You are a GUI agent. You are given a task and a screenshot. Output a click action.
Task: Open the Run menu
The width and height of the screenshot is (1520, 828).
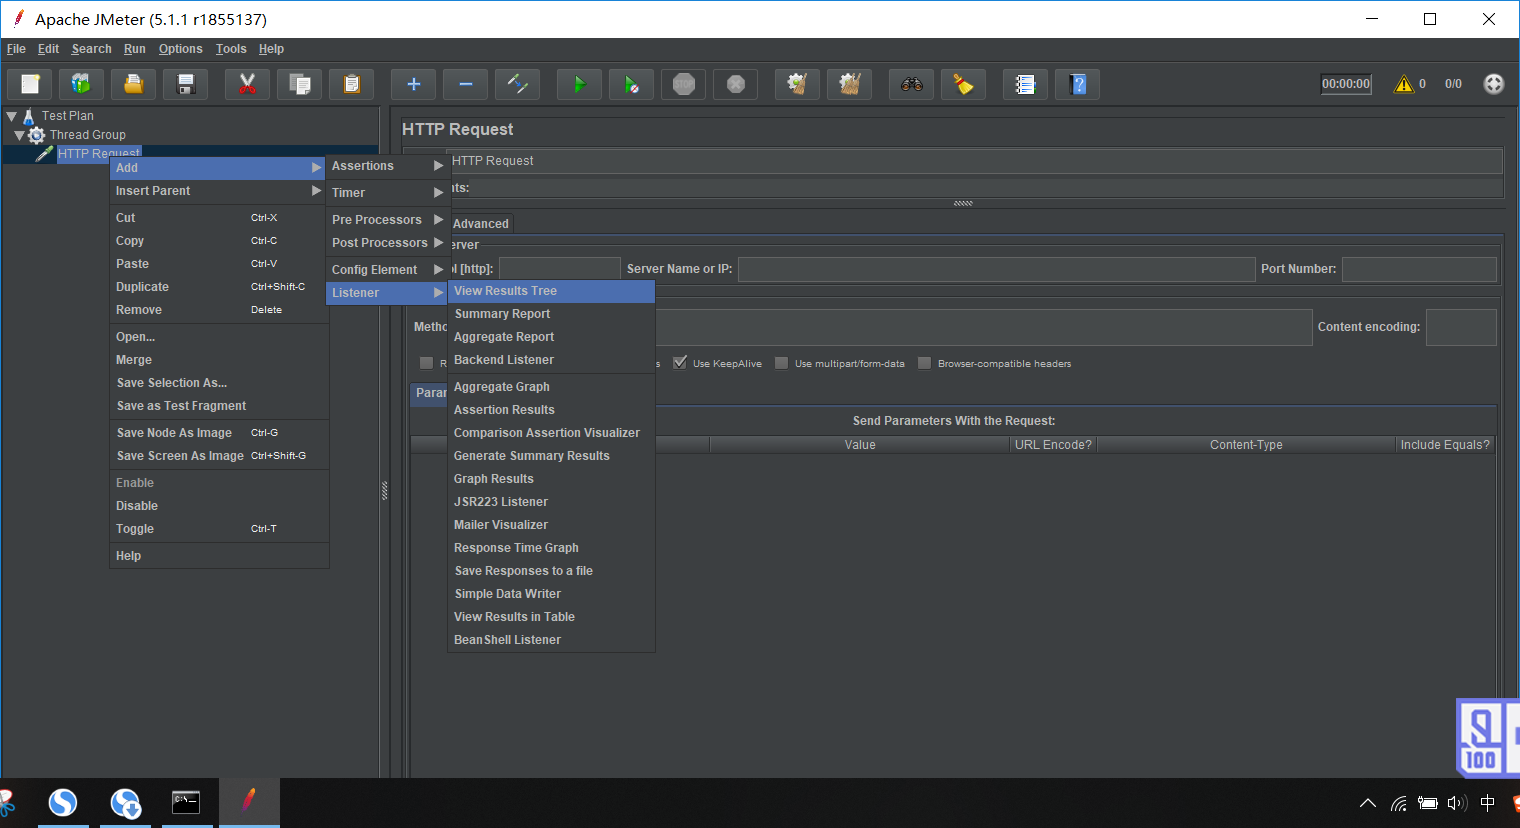tap(135, 49)
